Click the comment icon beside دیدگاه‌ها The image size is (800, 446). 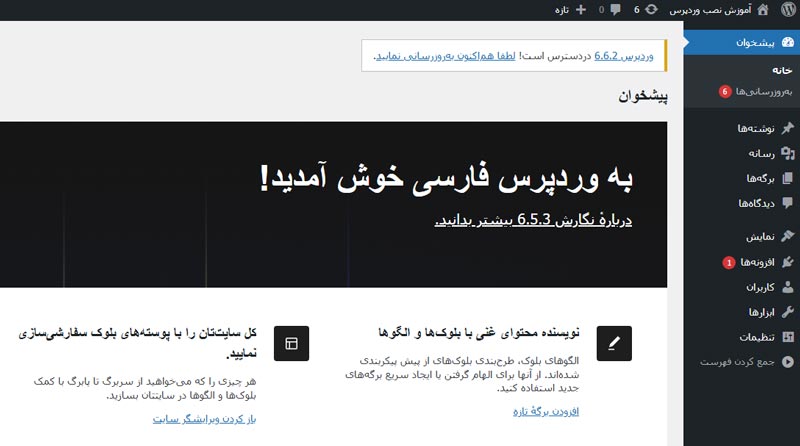788,203
